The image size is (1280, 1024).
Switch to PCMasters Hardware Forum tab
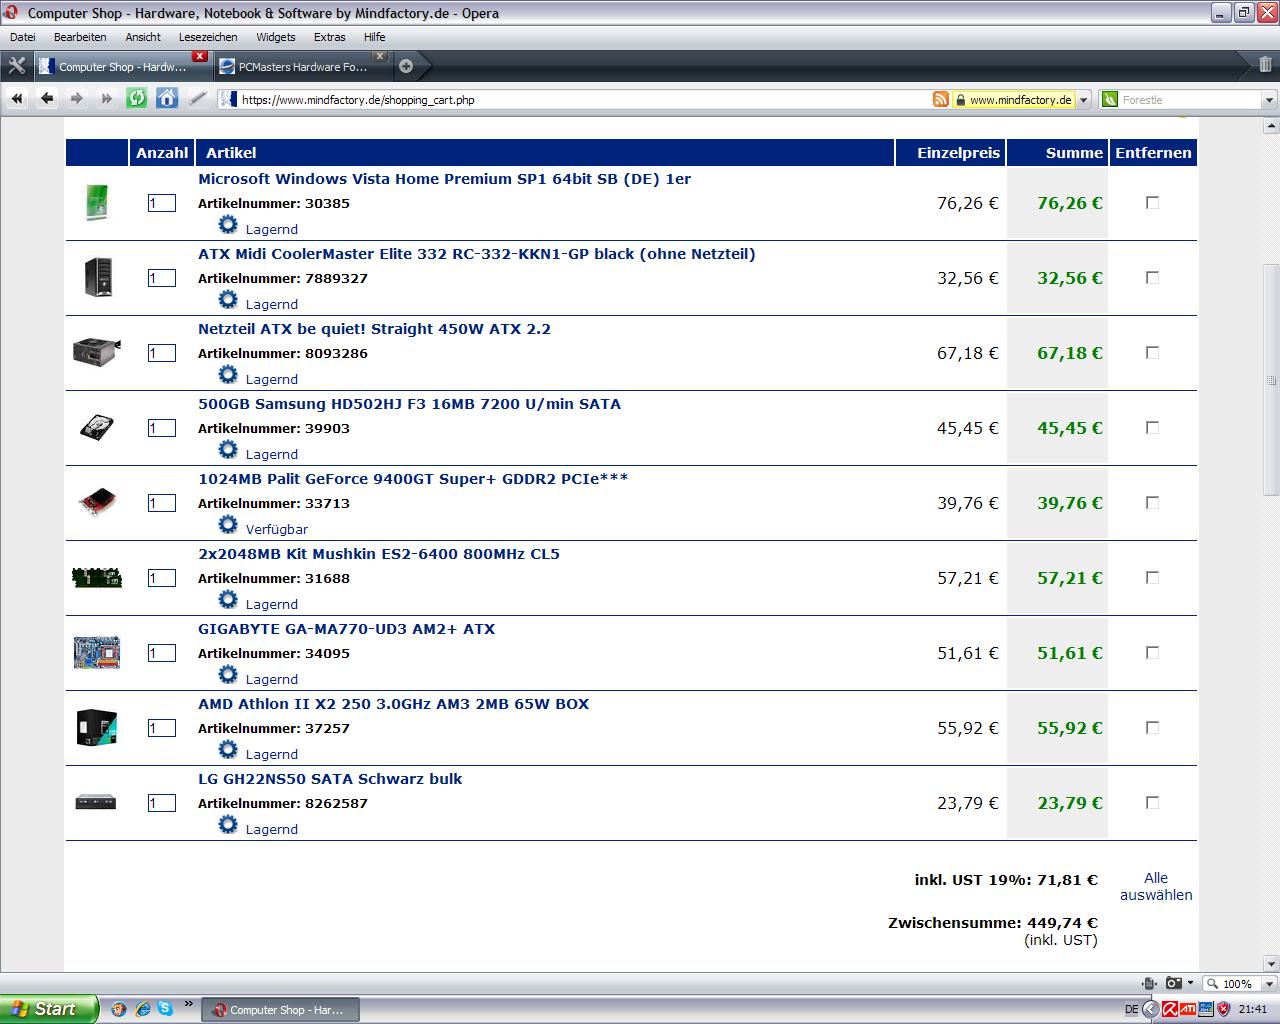coord(301,66)
